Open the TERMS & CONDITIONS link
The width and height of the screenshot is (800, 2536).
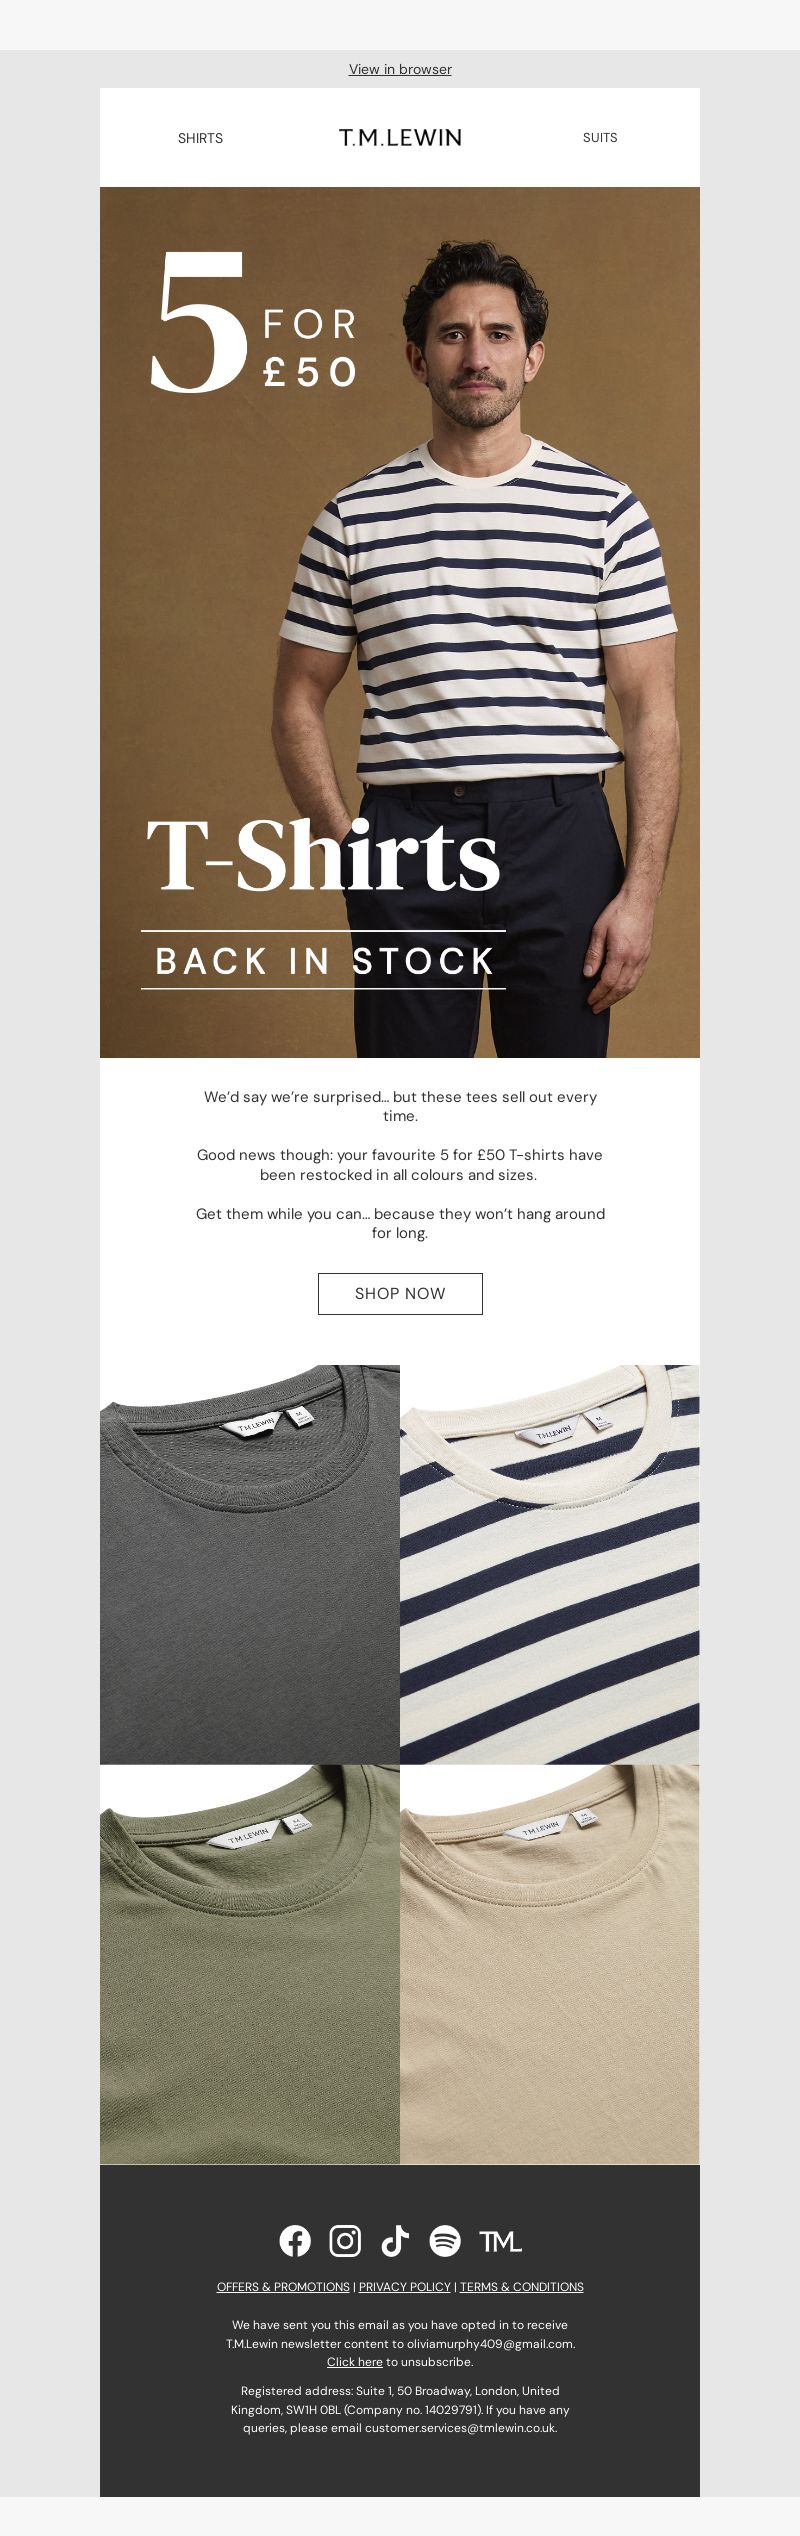[x=521, y=2286]
